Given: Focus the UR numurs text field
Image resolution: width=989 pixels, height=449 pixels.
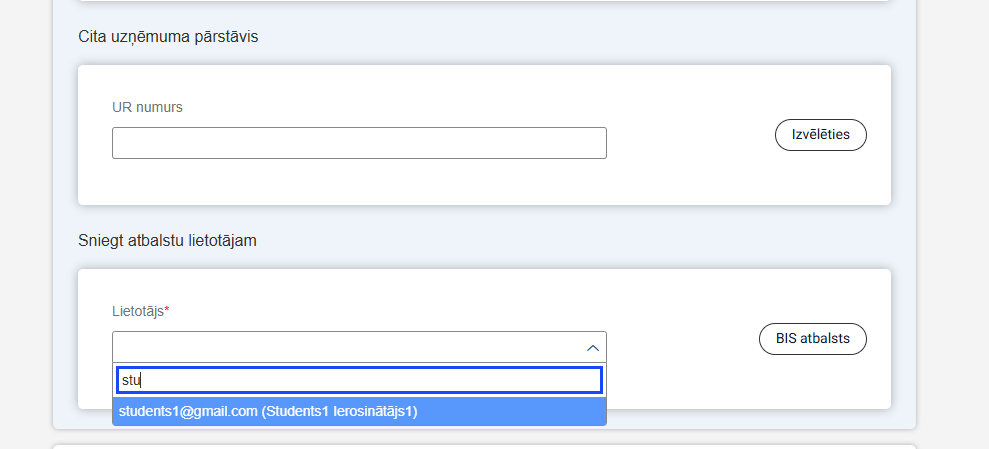Looking at the screenshot, I should 359,143.
